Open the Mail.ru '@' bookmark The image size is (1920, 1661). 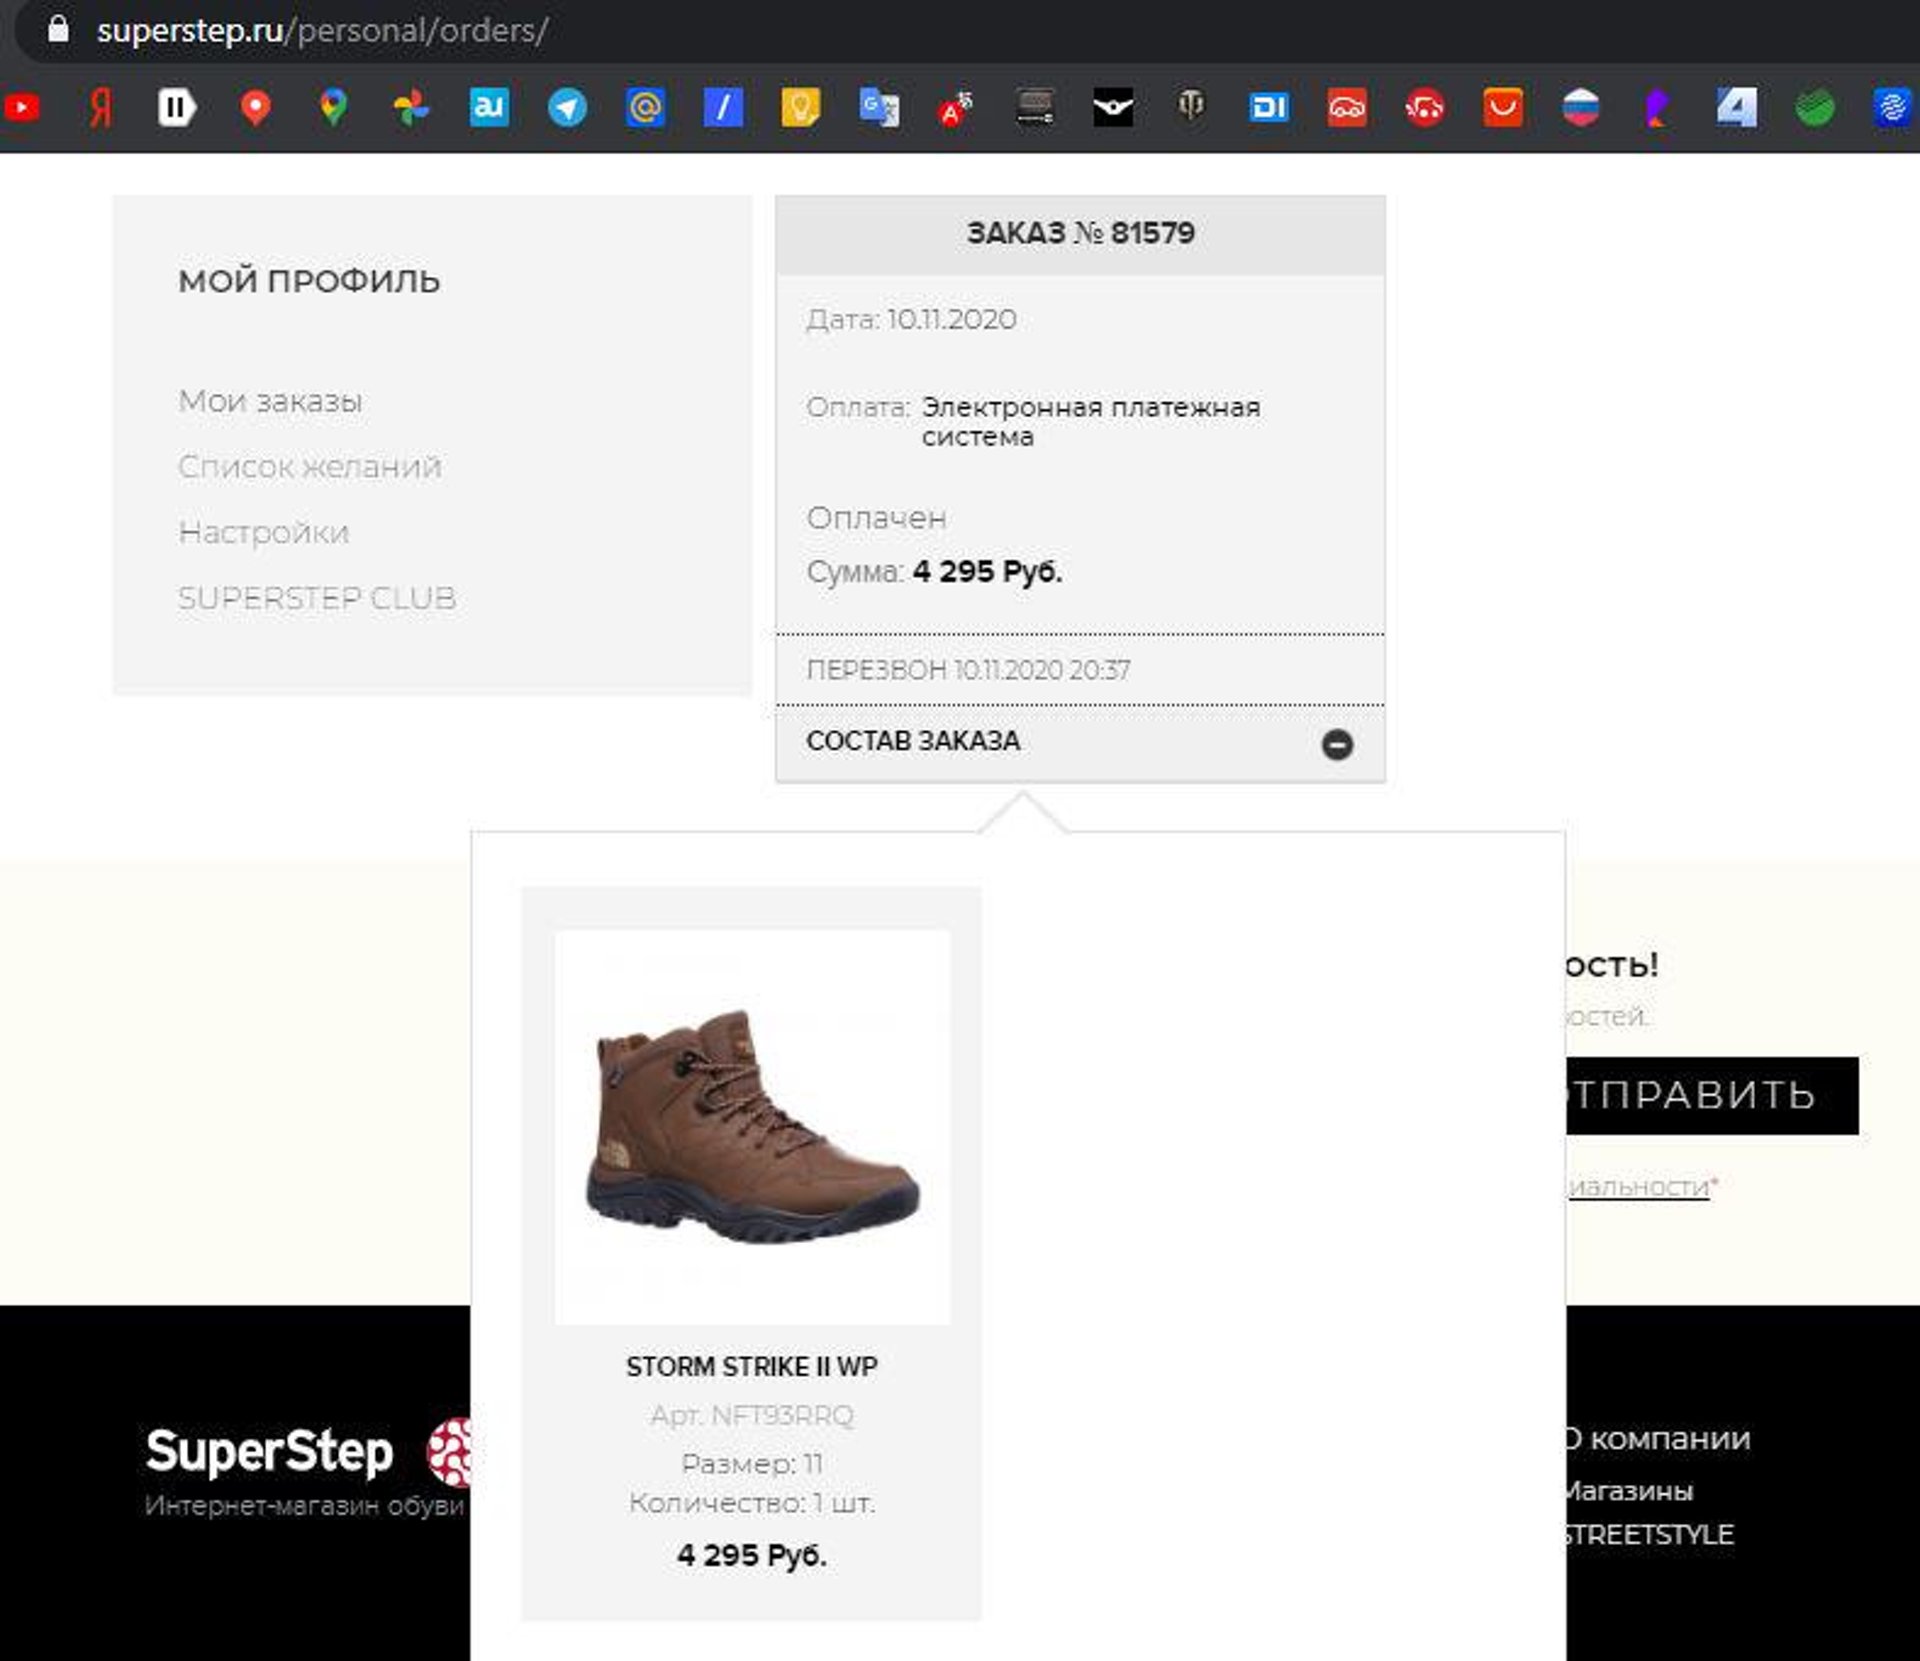[645, 107]
